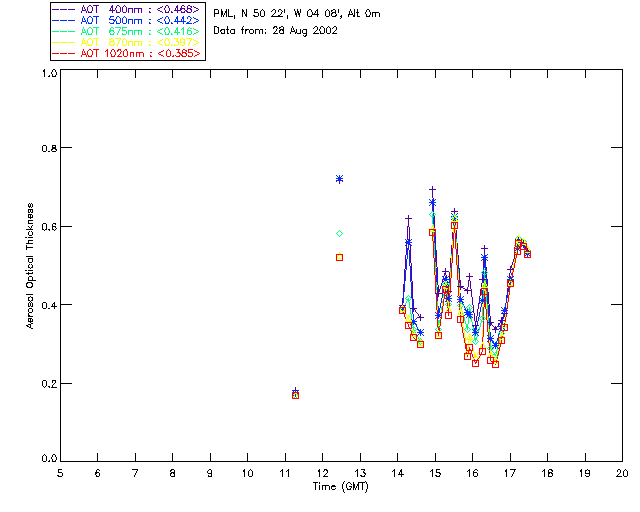Click the y-axis tick label 0.0
The image size is (640, 512).
click(x=49, y=459)
